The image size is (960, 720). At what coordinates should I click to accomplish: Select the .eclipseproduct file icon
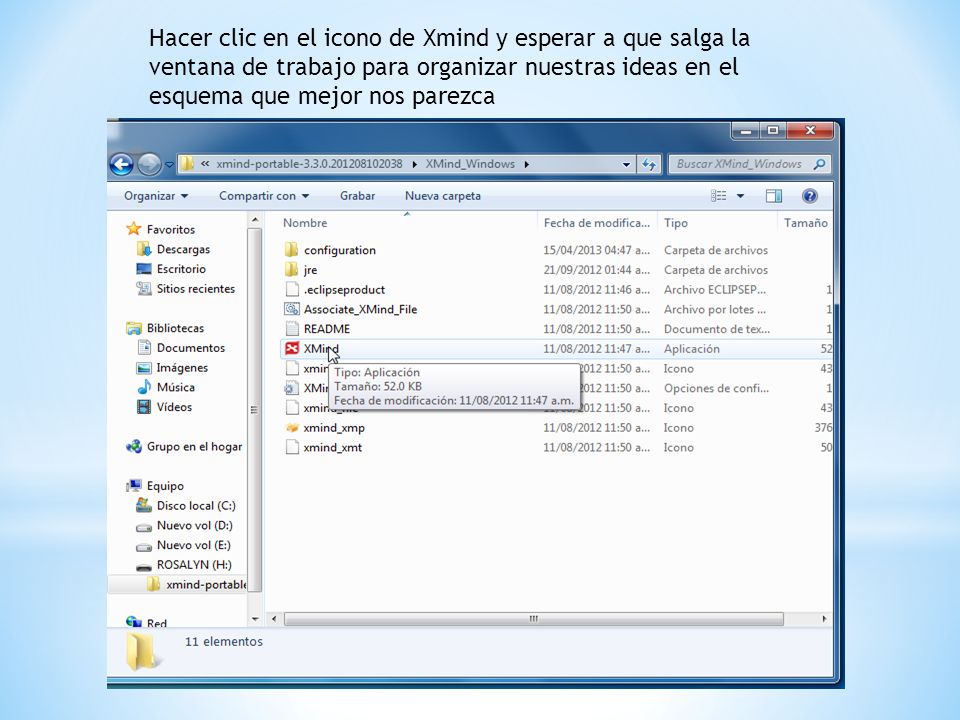tap(292, 290)
